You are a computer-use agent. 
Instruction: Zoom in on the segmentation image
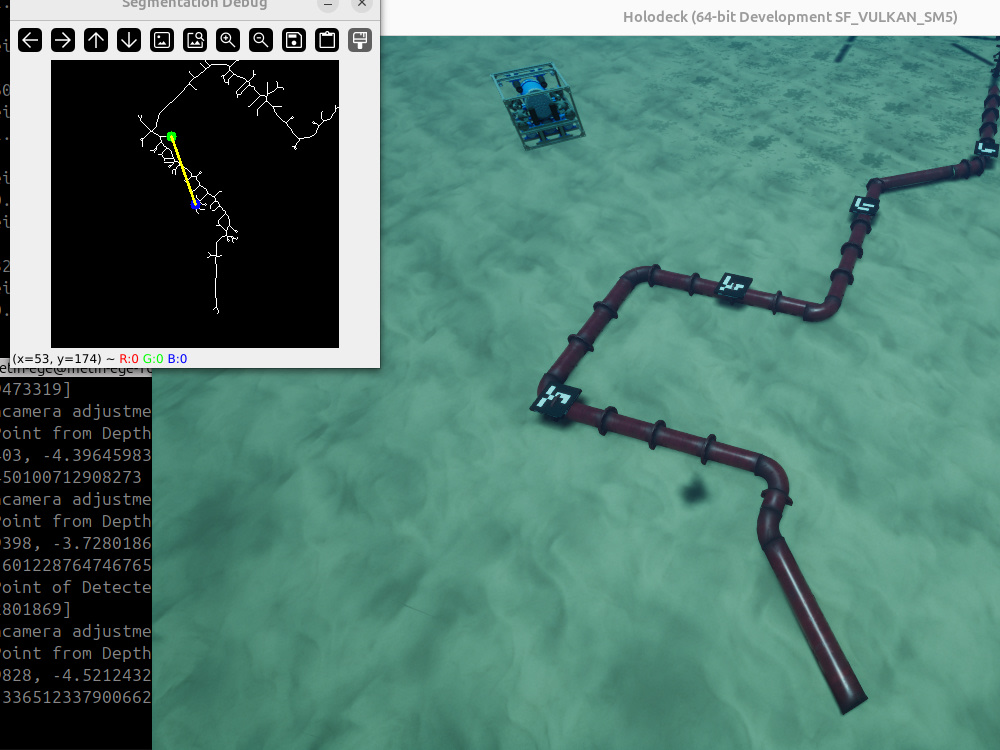point(228,40)
